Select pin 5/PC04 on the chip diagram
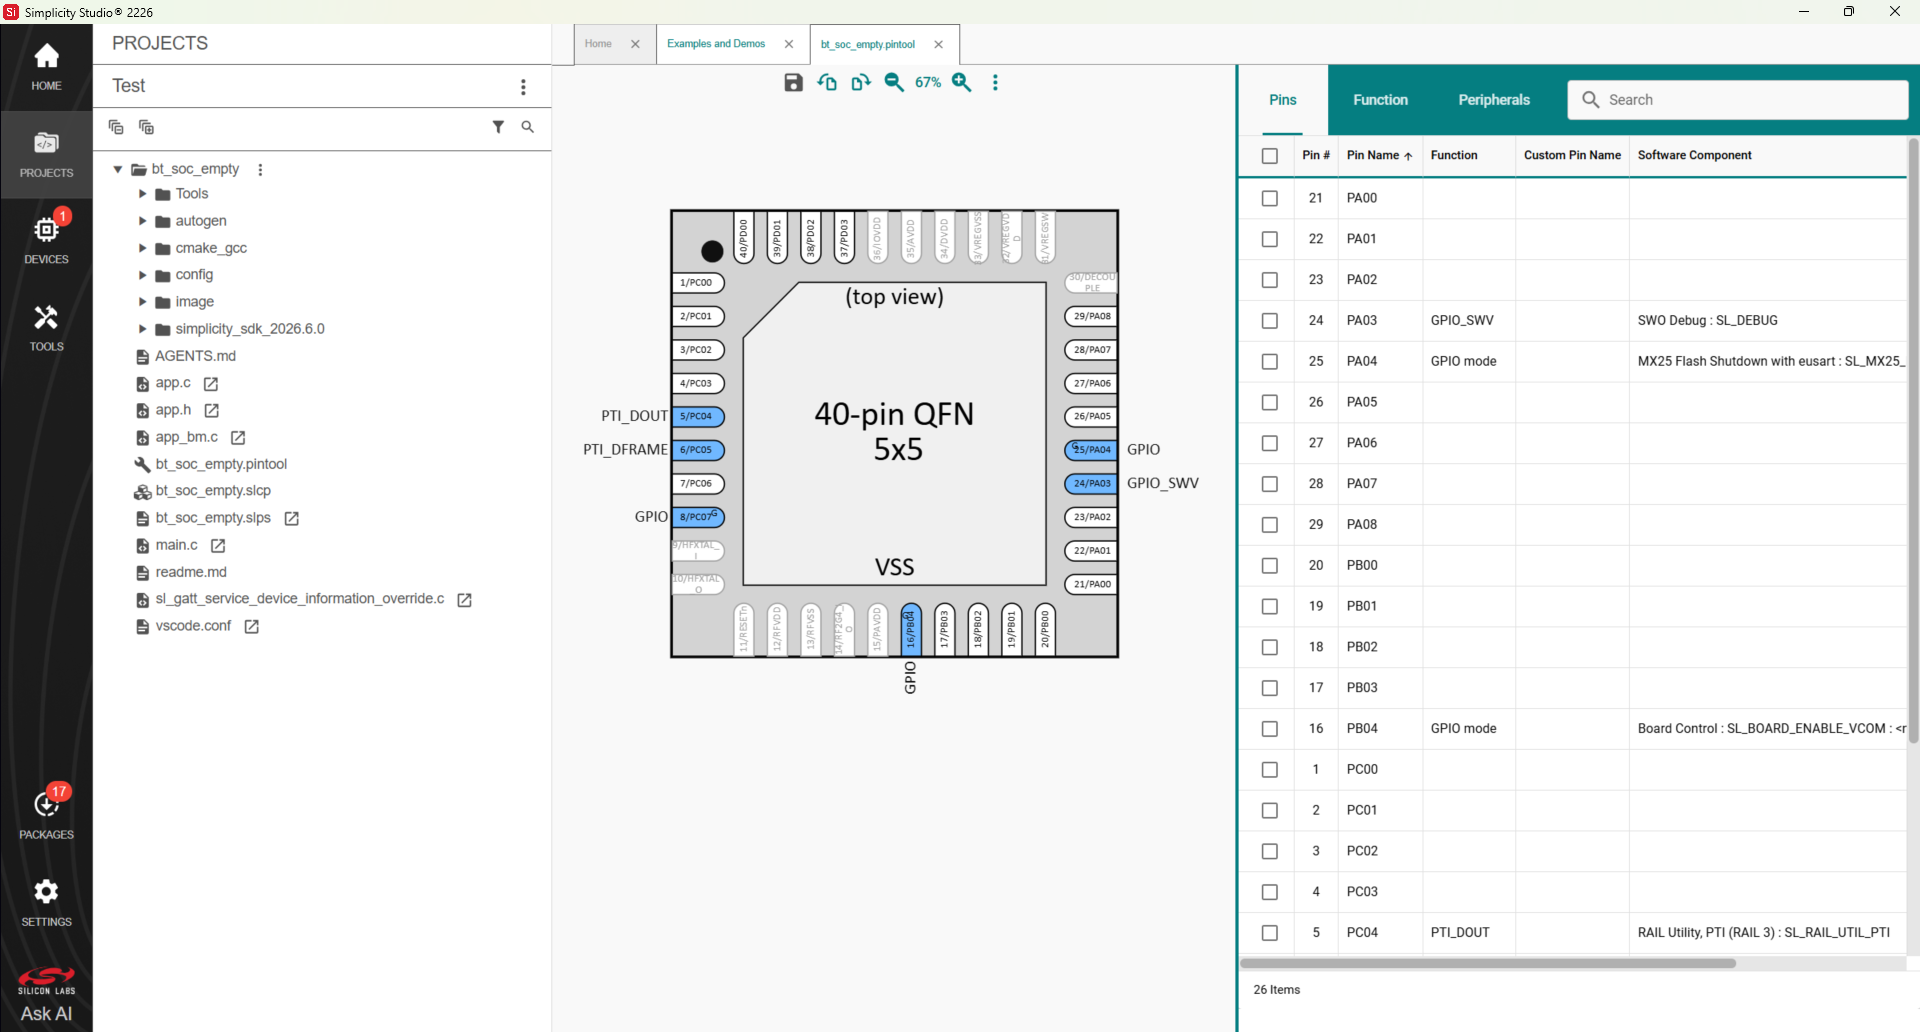 pyautogui.click(x=697, y=417)
